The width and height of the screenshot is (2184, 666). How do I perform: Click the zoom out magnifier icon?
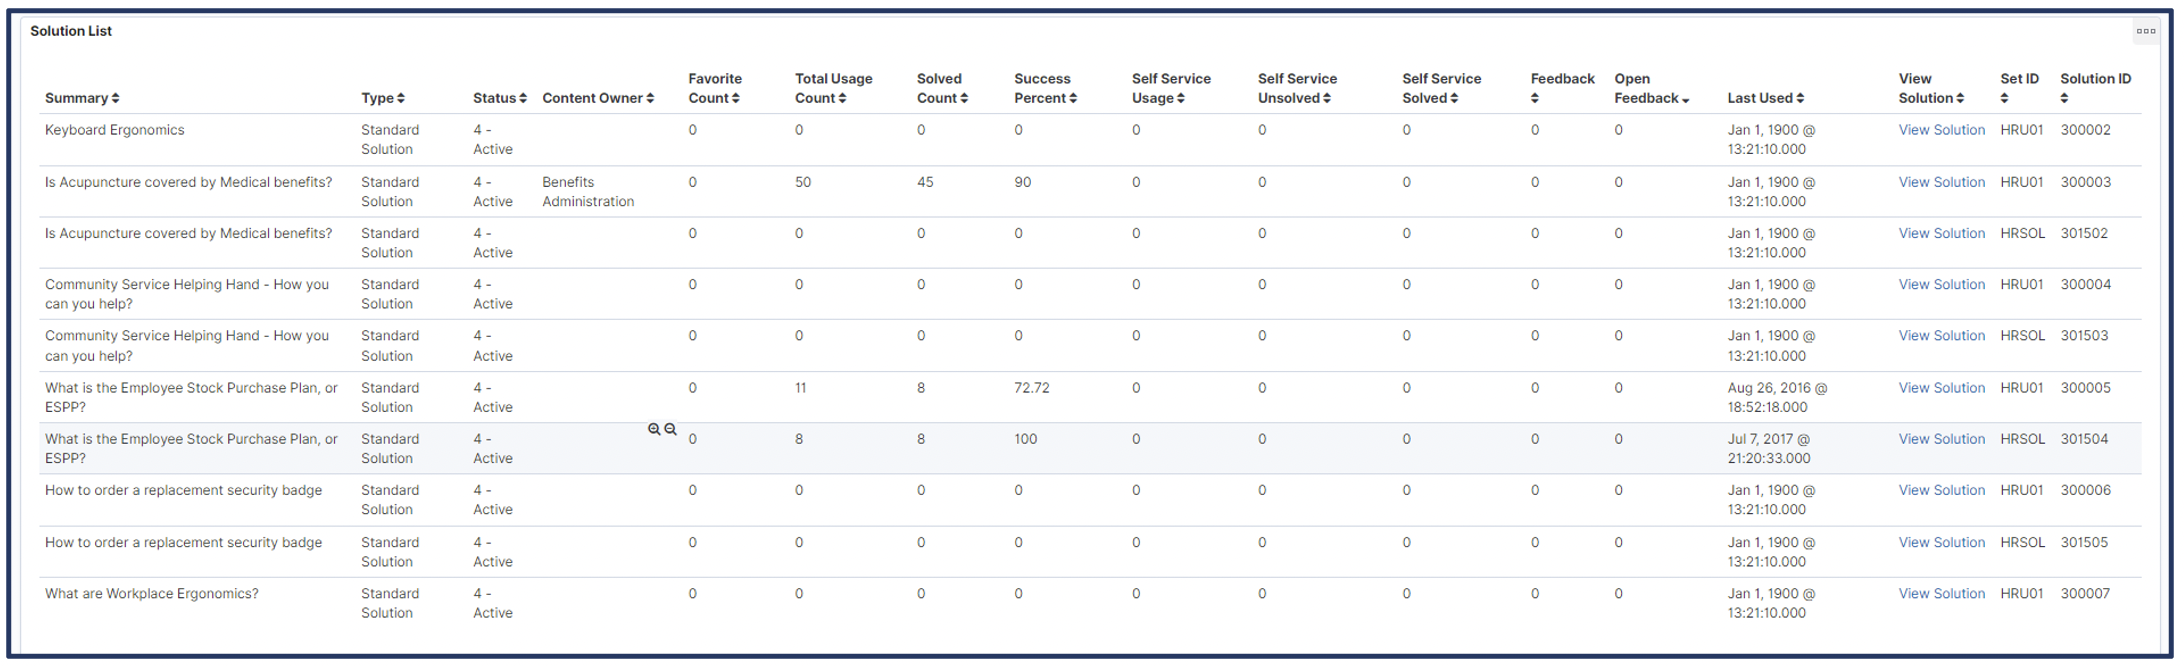click(670, 430)
